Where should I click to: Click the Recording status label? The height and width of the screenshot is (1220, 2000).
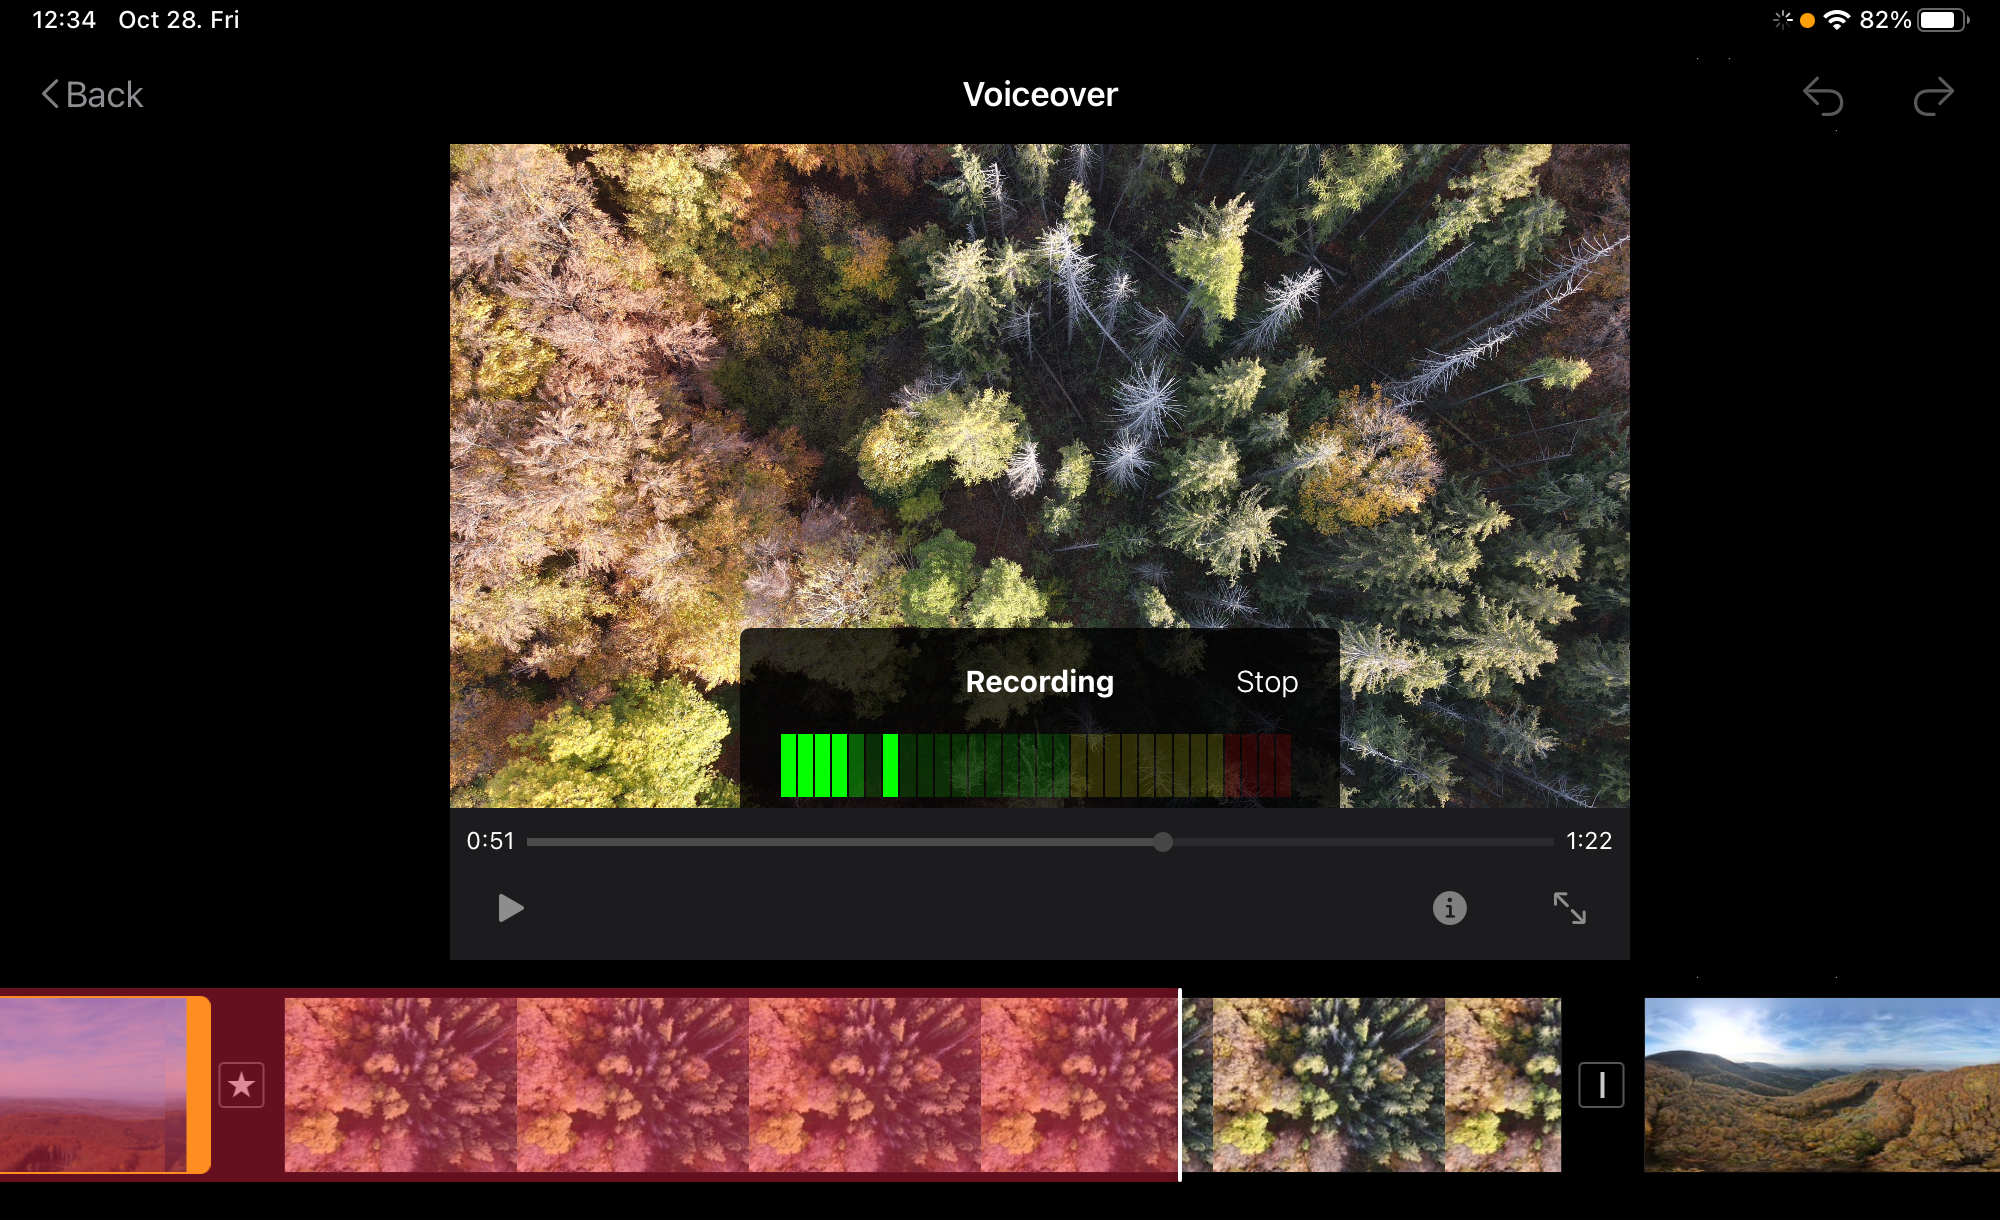1040,682
